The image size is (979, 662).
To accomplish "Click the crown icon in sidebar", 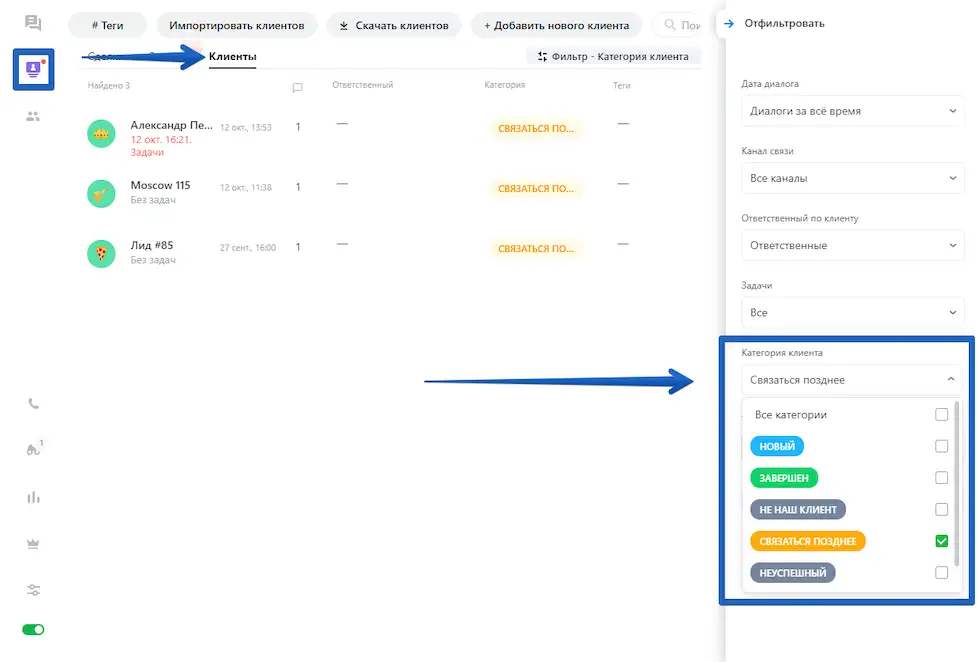I will pos(33,544).
